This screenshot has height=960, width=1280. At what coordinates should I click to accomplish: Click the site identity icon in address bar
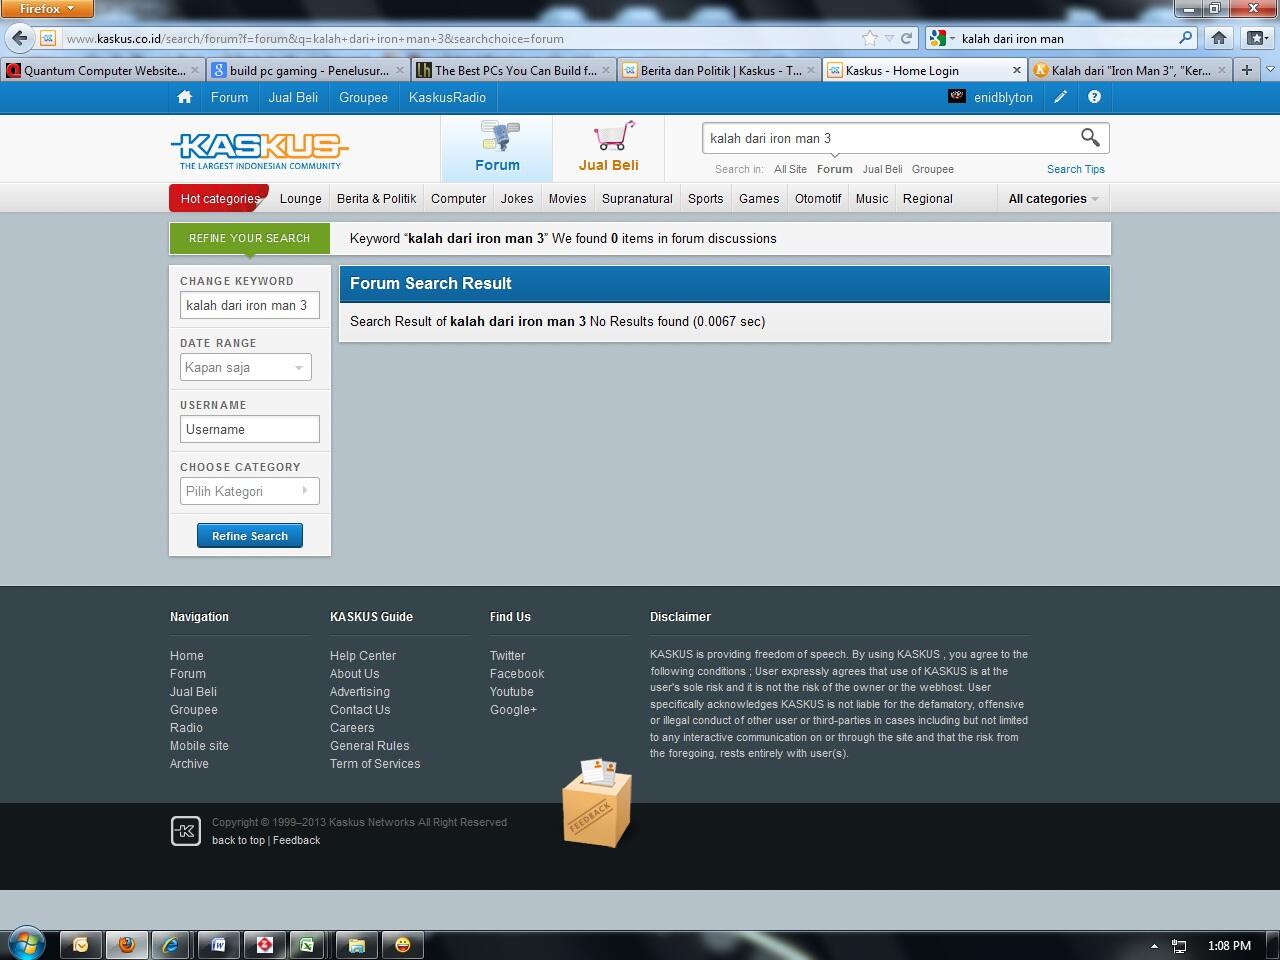pos(48,39)
